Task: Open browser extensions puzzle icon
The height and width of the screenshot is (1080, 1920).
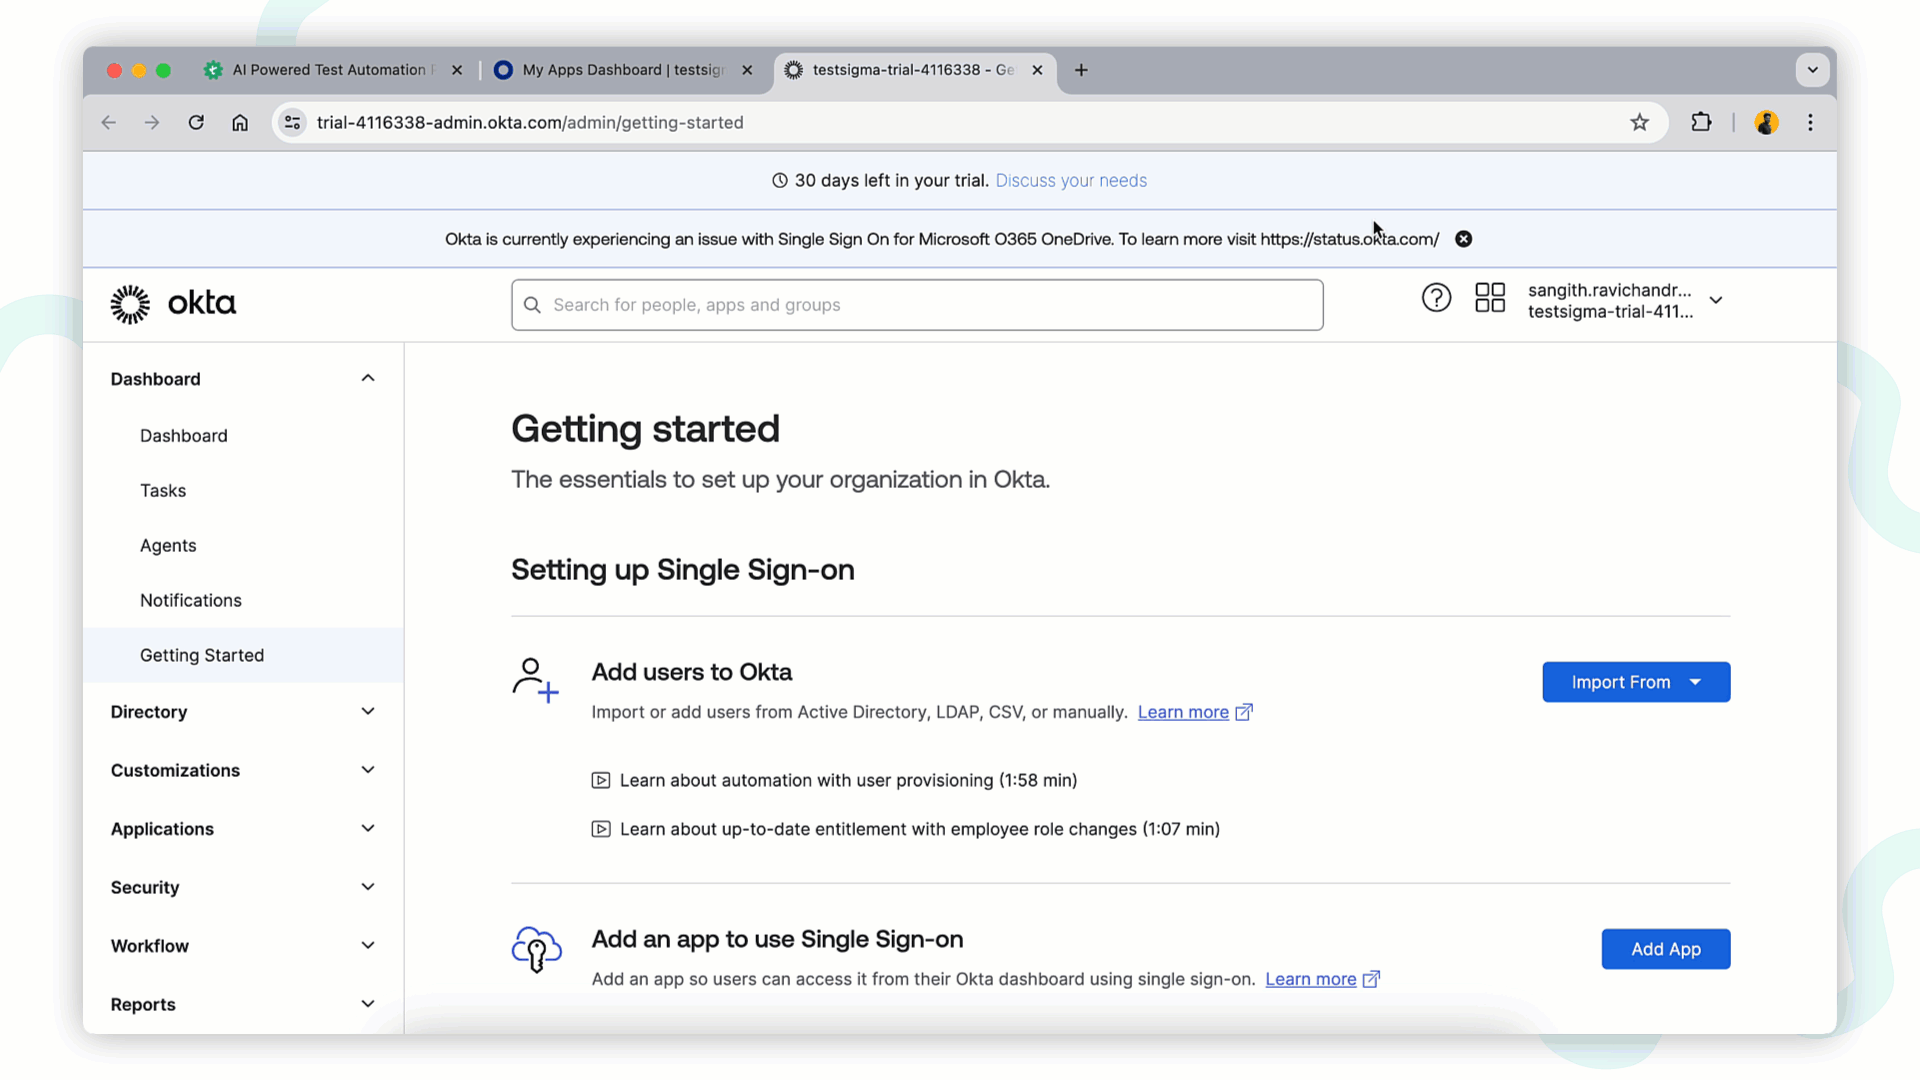Action: tap(1701, 123)
